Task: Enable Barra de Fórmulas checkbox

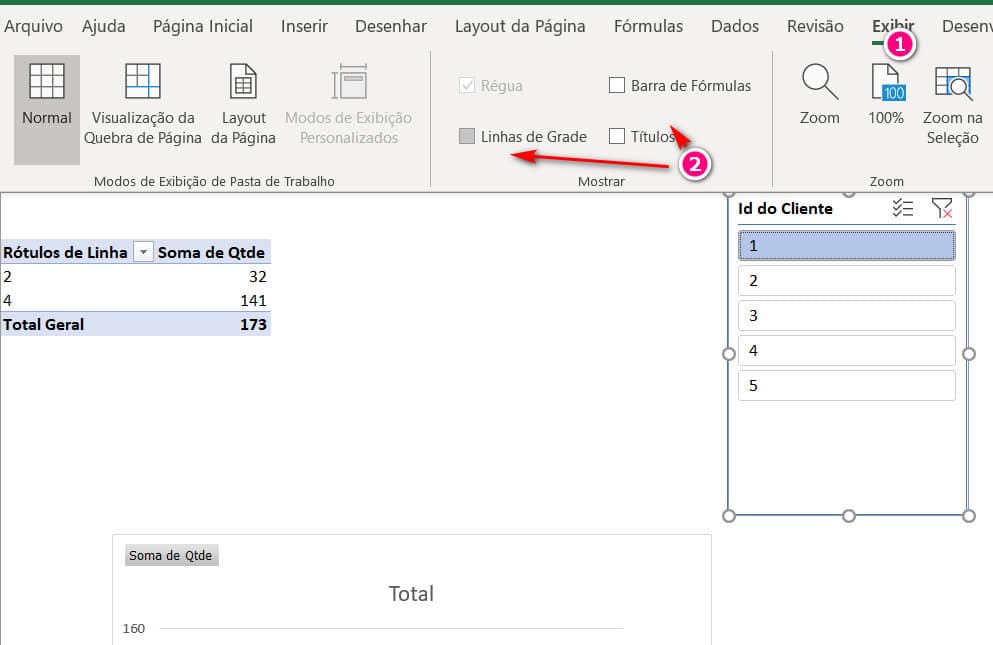Action: point(617,85)
